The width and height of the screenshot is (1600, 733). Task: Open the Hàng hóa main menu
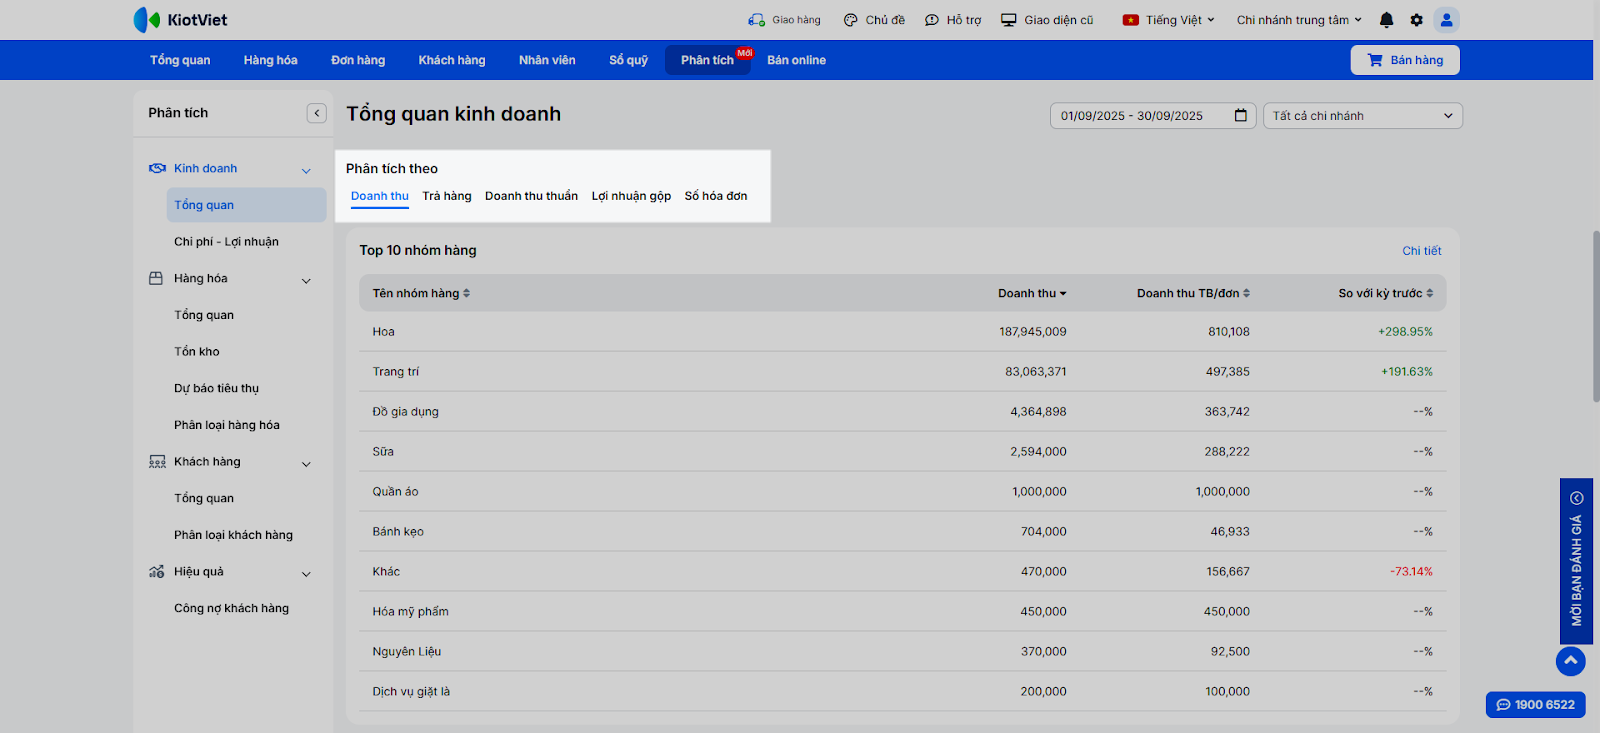(271, 60)
